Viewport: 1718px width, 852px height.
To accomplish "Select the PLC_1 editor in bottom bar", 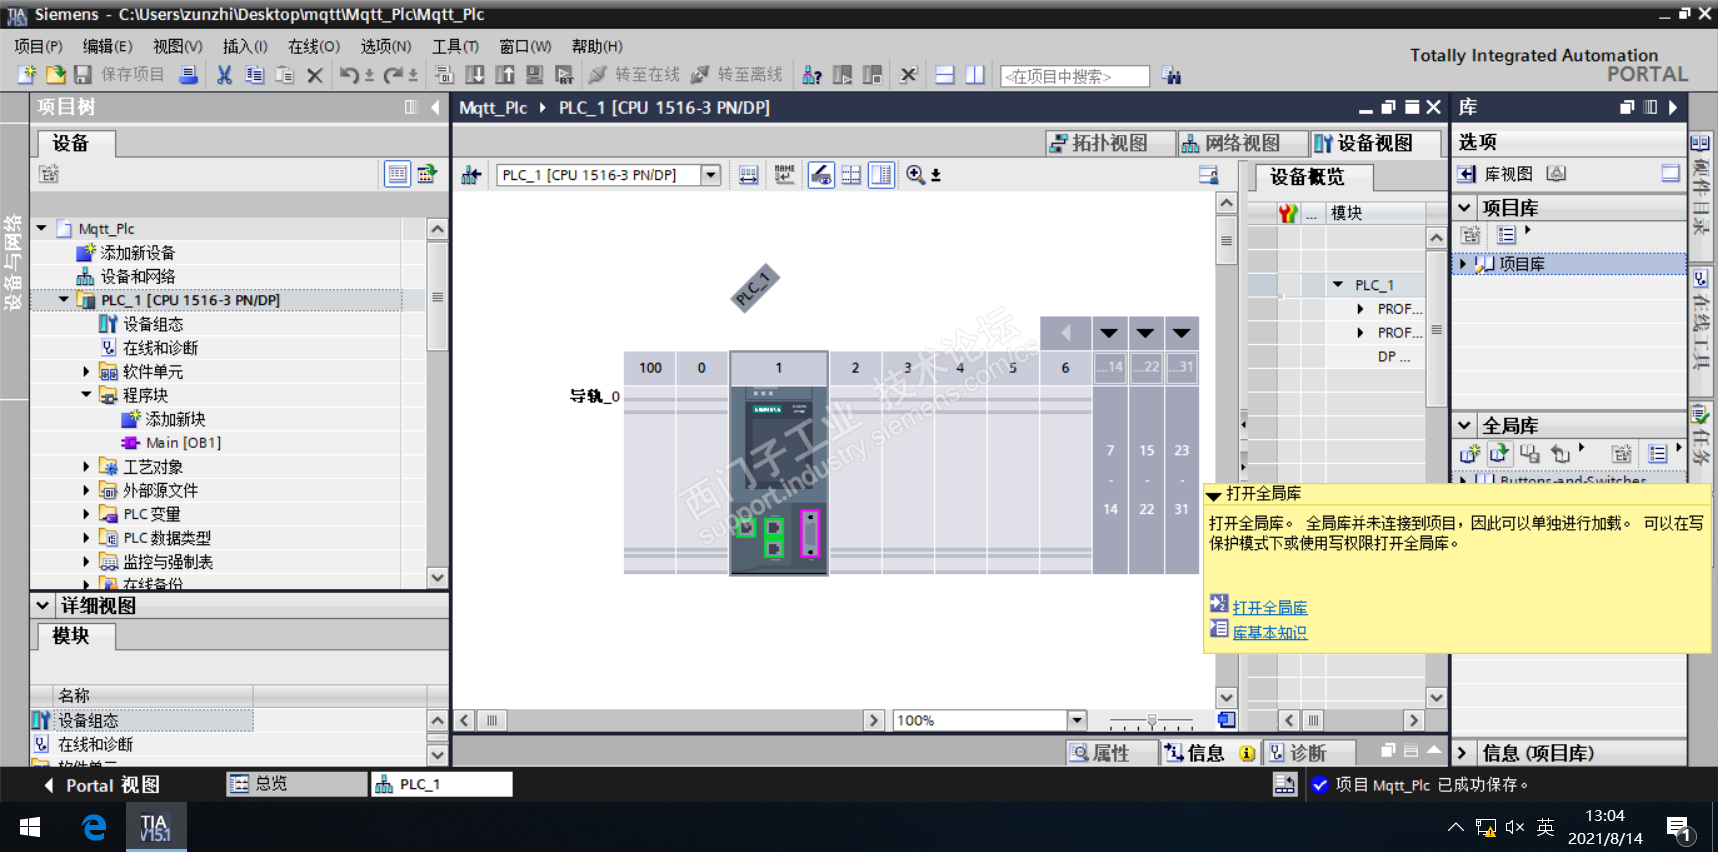I will click(441, 784).
